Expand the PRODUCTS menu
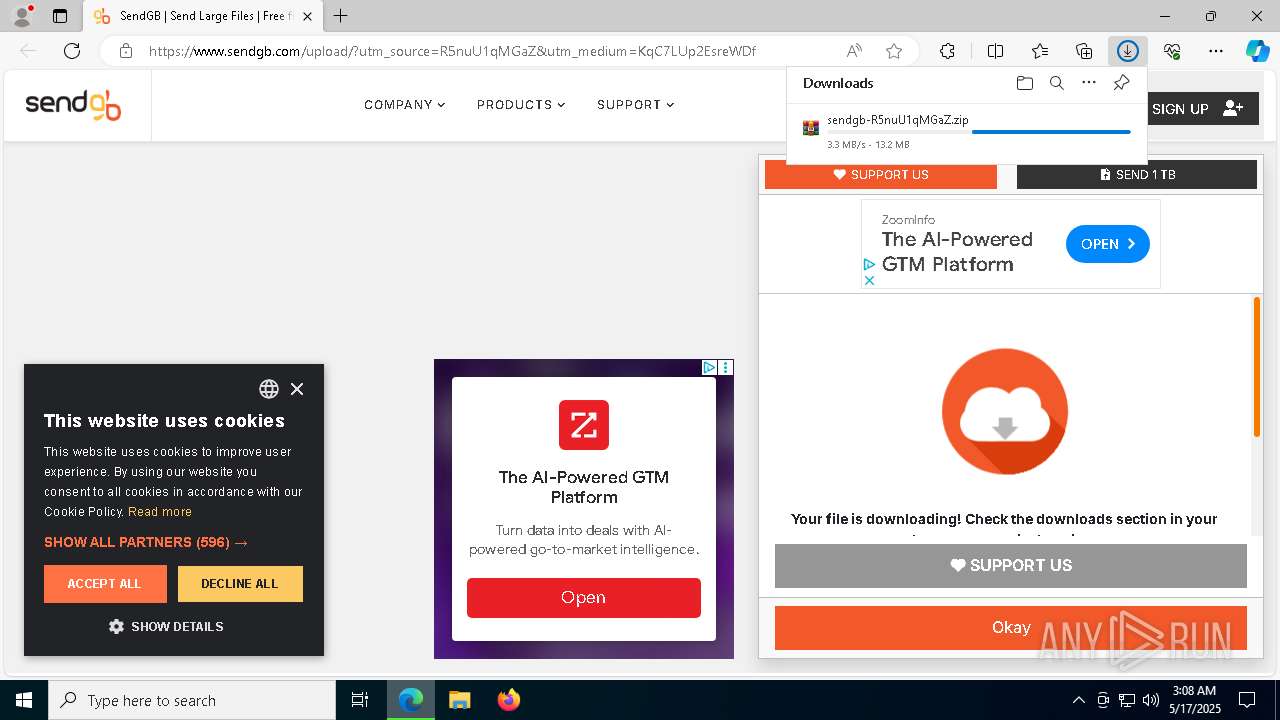 point(521,105)
